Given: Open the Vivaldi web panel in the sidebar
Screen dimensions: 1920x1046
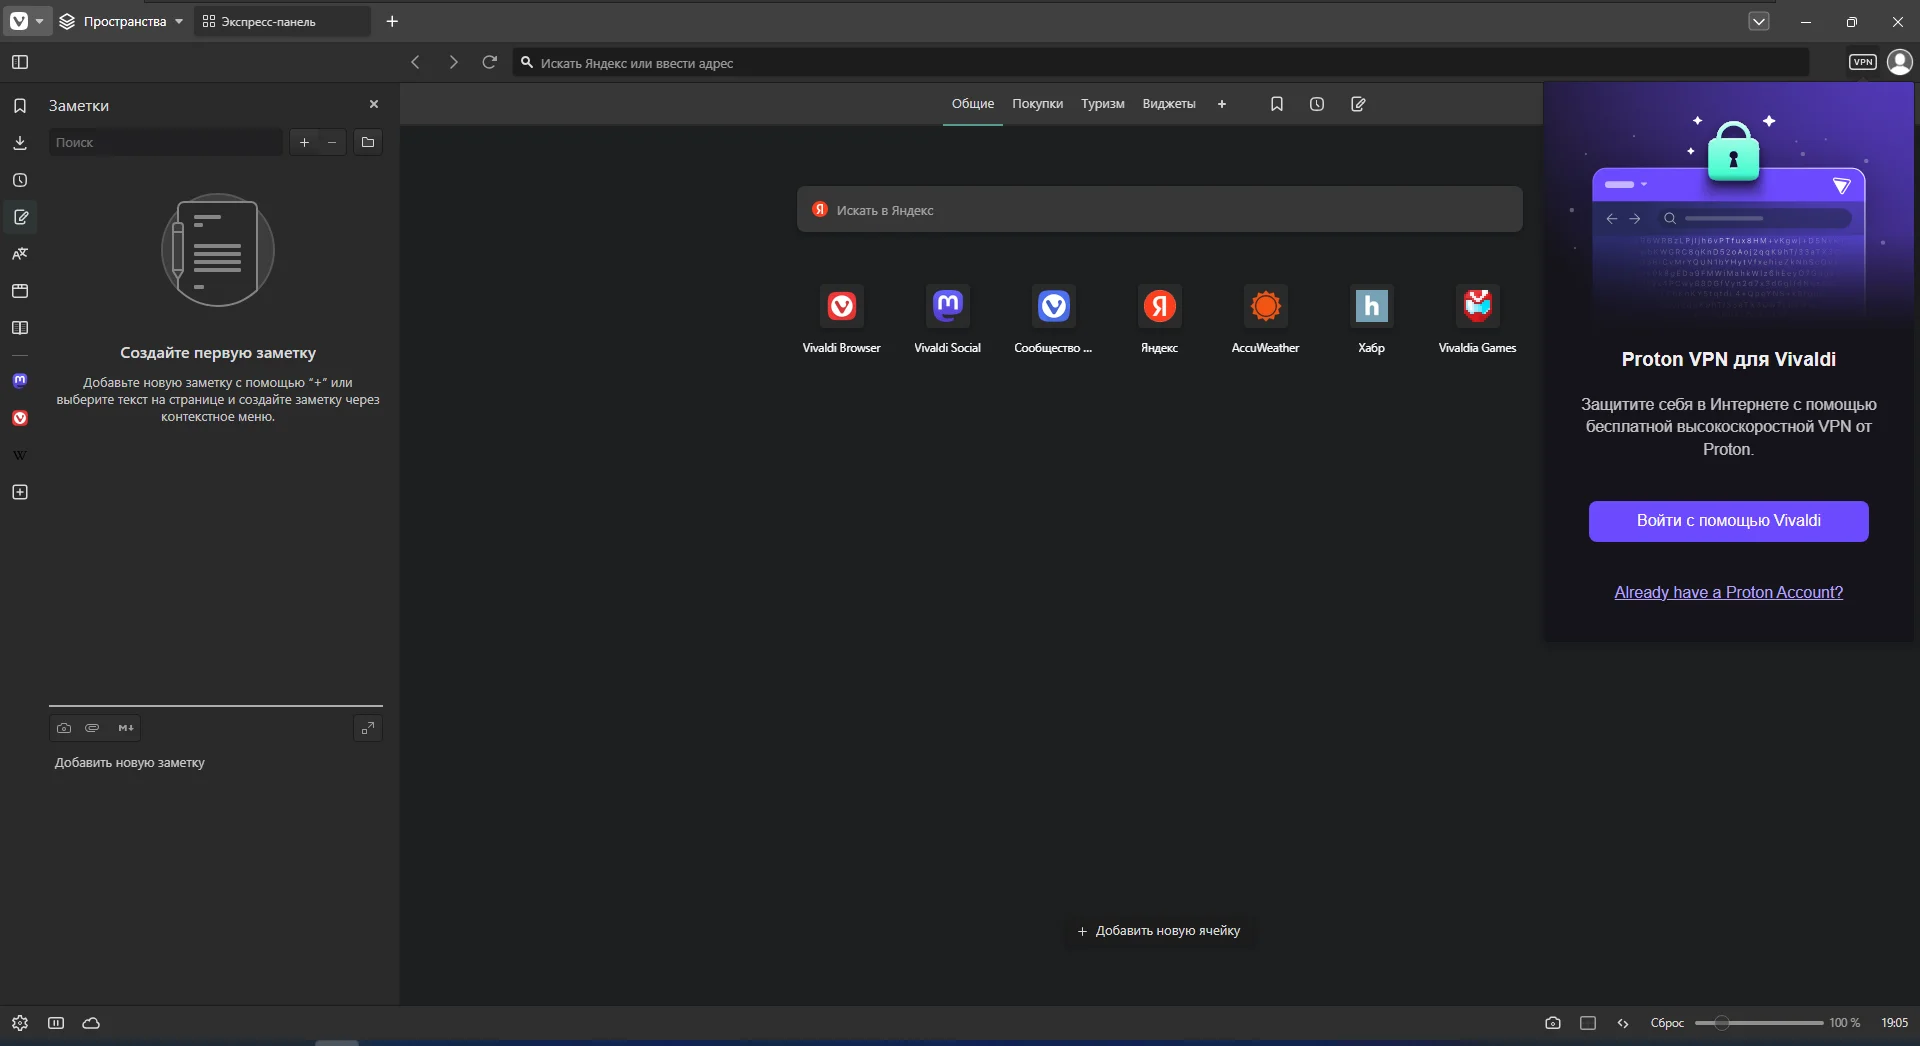Looking at the screenshot, I should pos(20,418).
